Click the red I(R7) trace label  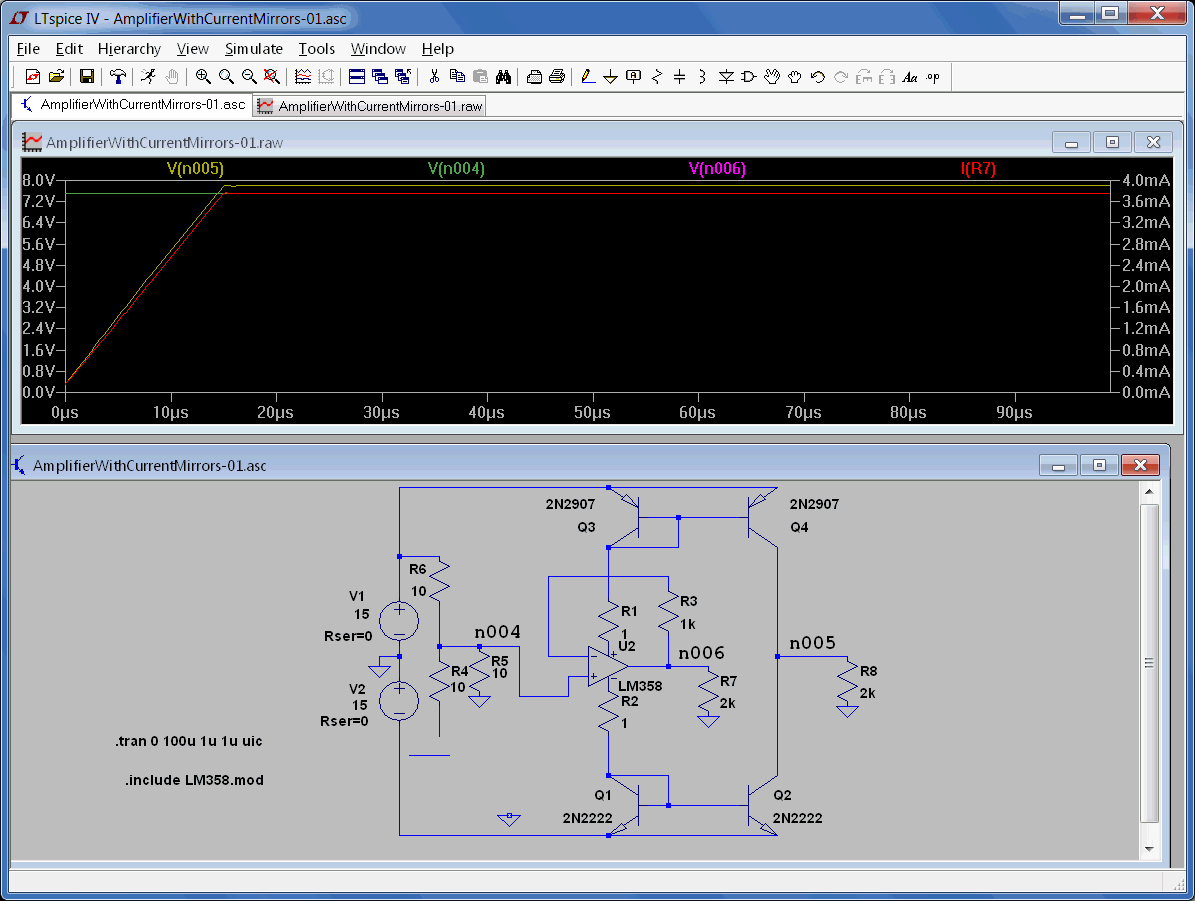(978, 168)
